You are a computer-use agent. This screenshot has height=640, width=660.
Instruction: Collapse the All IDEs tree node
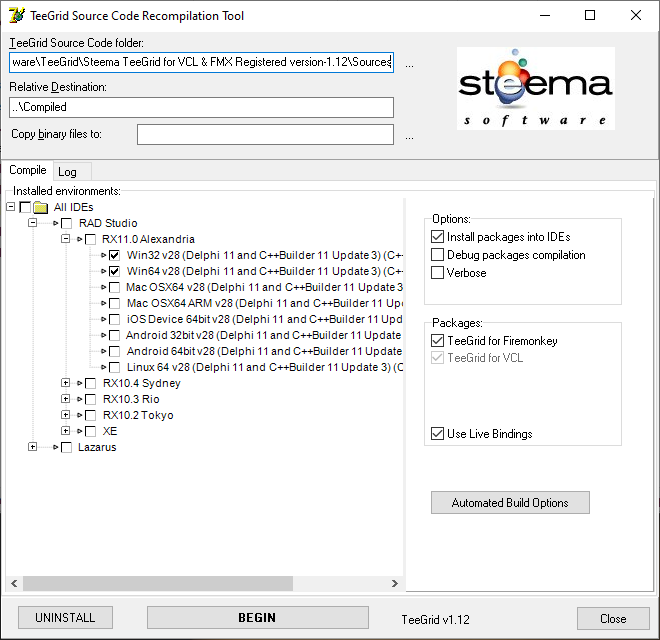[11, 207]
